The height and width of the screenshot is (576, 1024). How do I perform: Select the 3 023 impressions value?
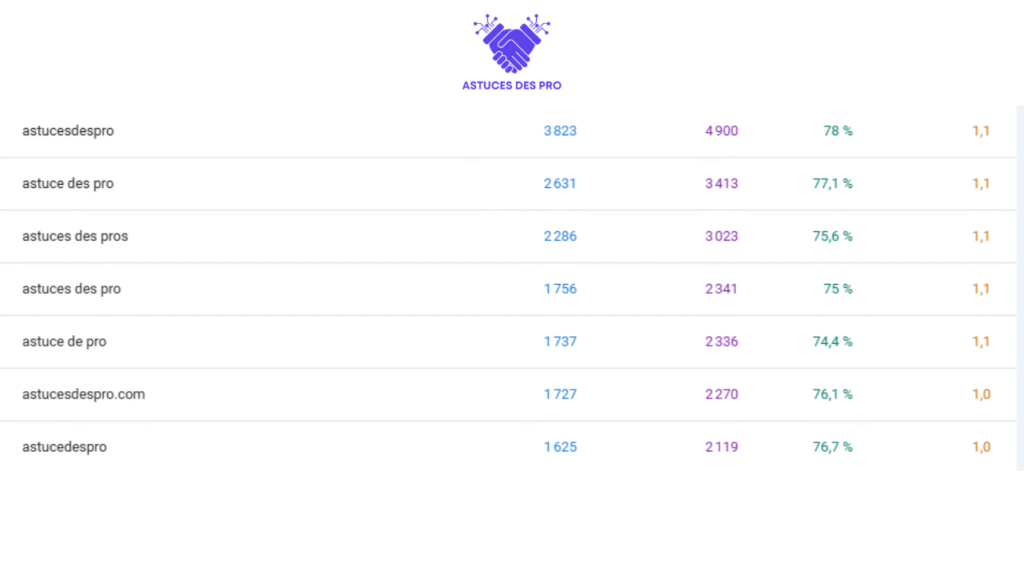tap(721, 237)
